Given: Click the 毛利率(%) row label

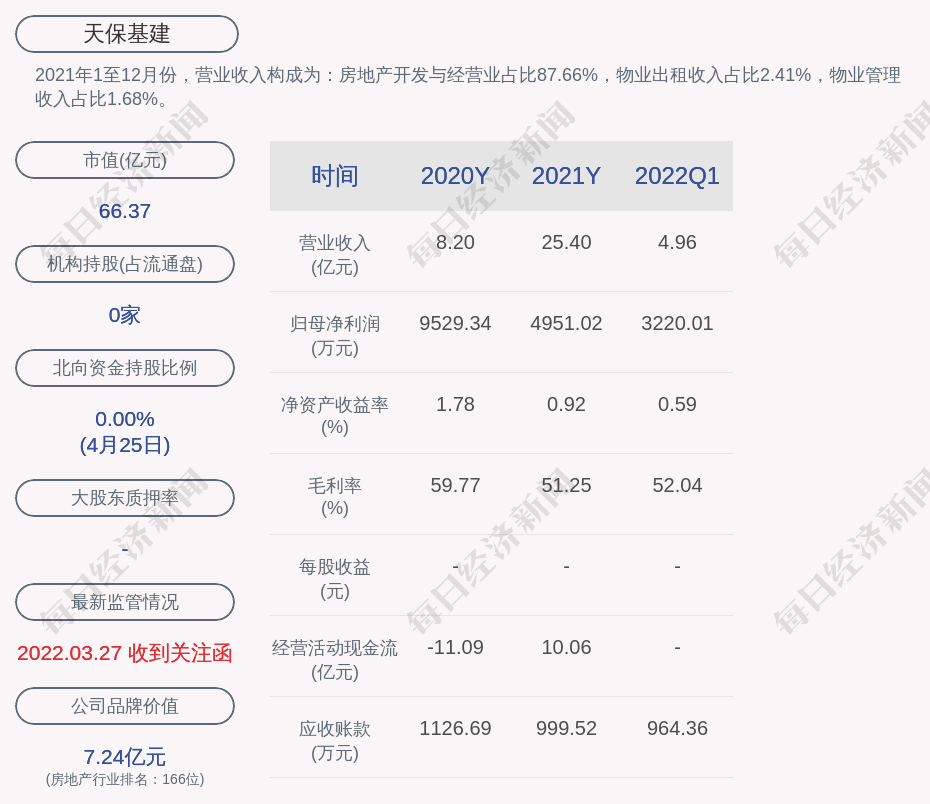Looking at the screenshot, I should pyautogui.click(x=335, y=497).
